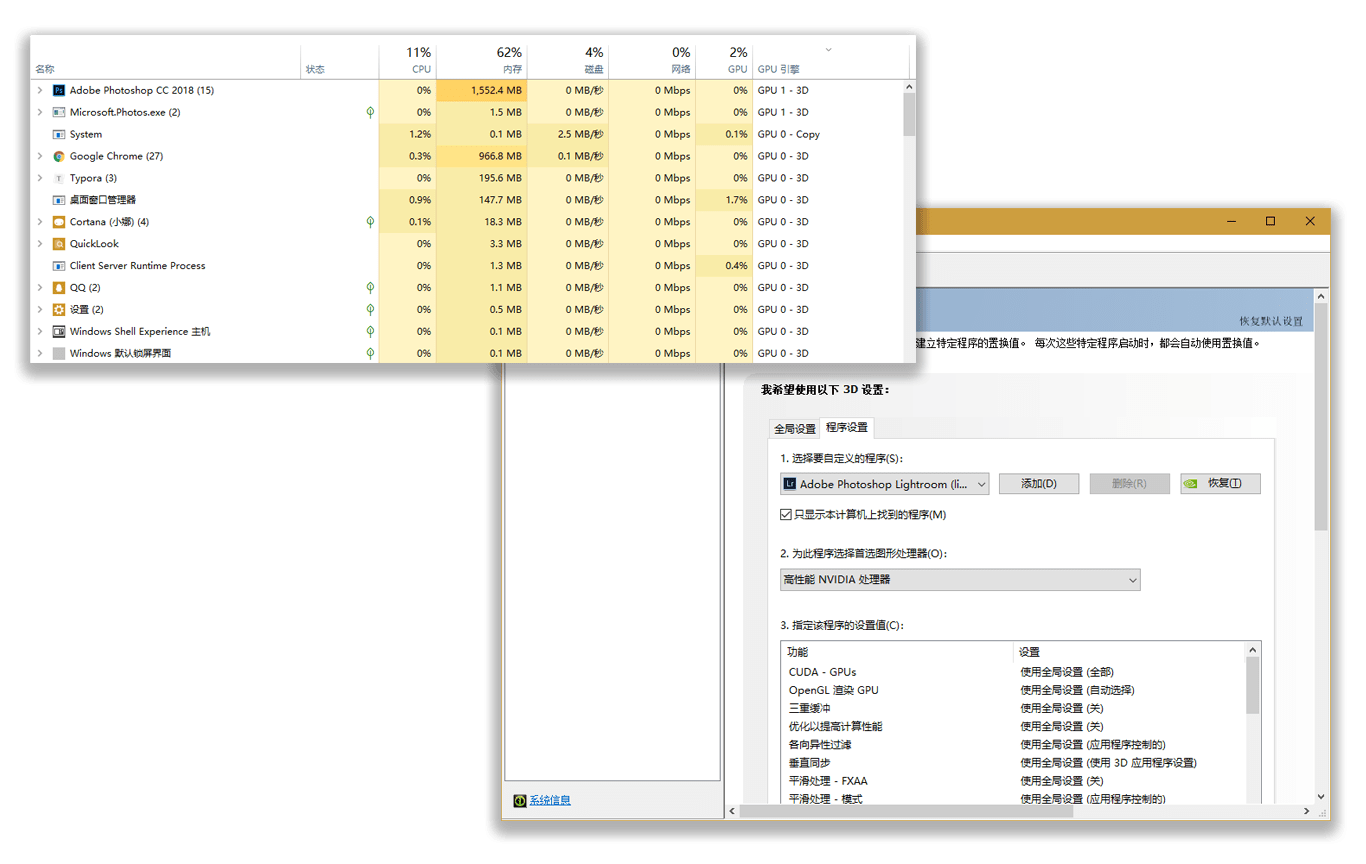
Task: Click the green leaf status icon for Cortana
Action: tap(370, 222)
